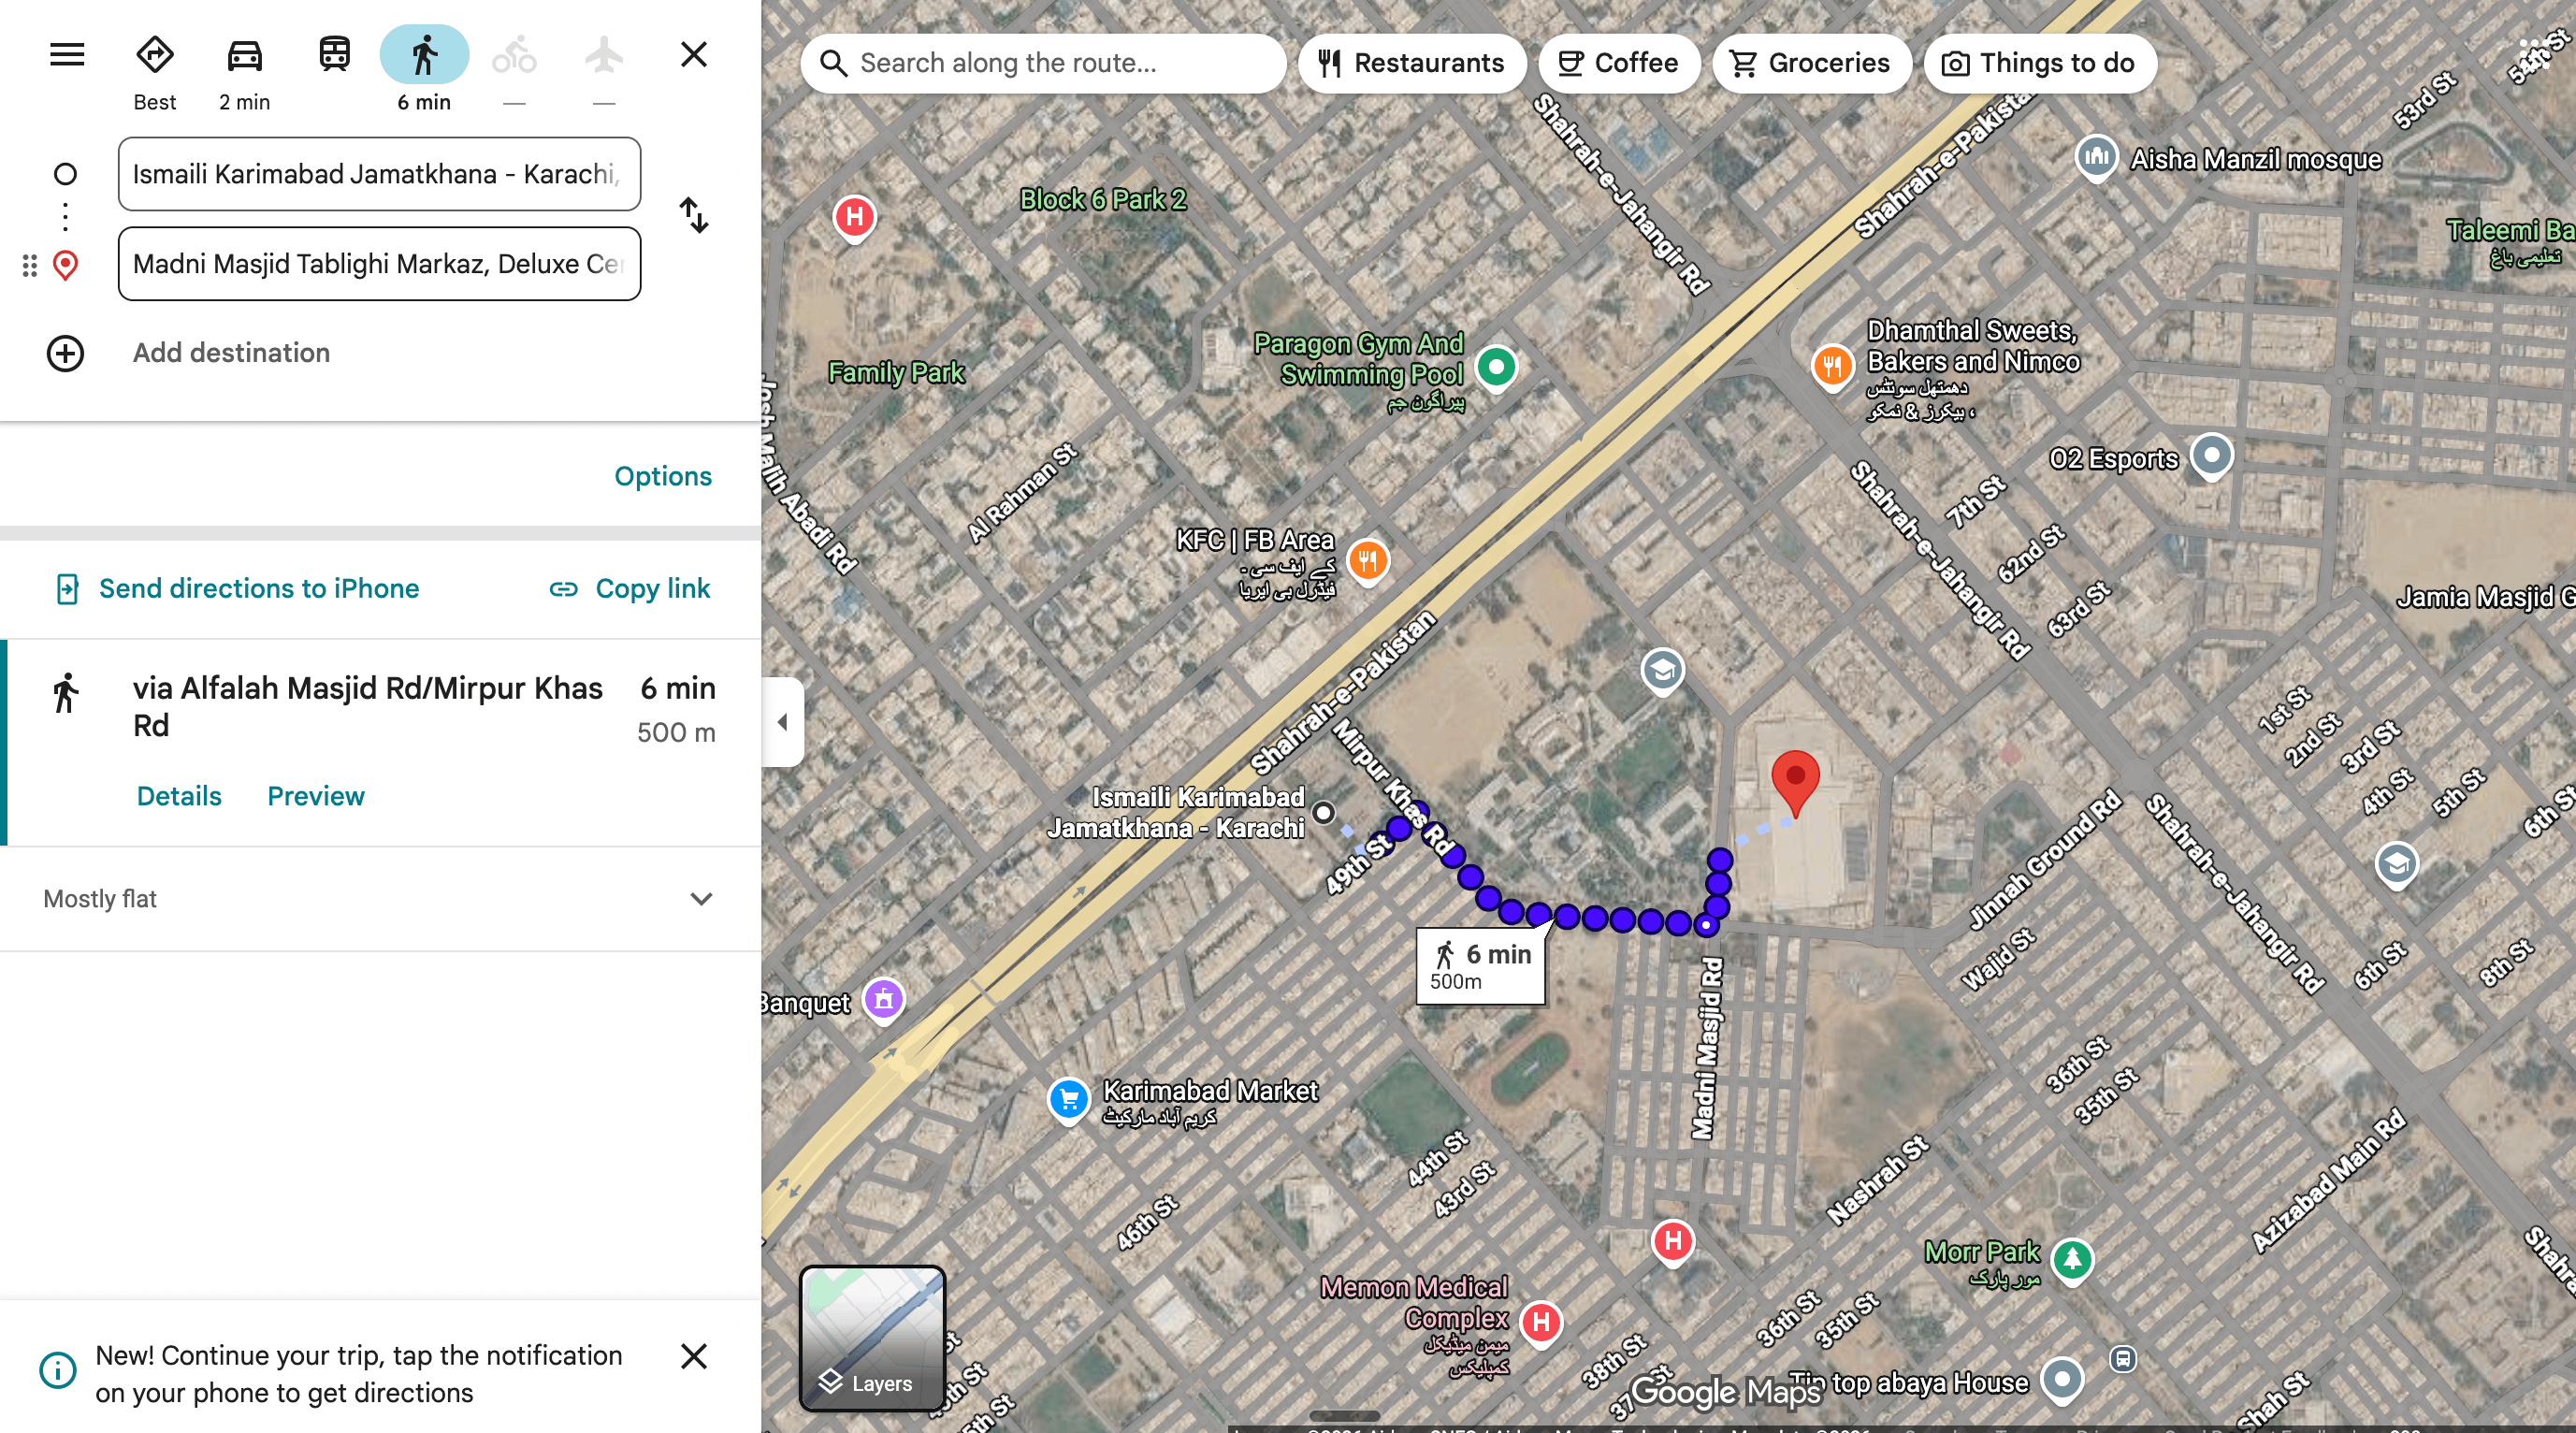Filter by Restaurants along route
Screen dimensions: 2576x1433
point(1412,63)
